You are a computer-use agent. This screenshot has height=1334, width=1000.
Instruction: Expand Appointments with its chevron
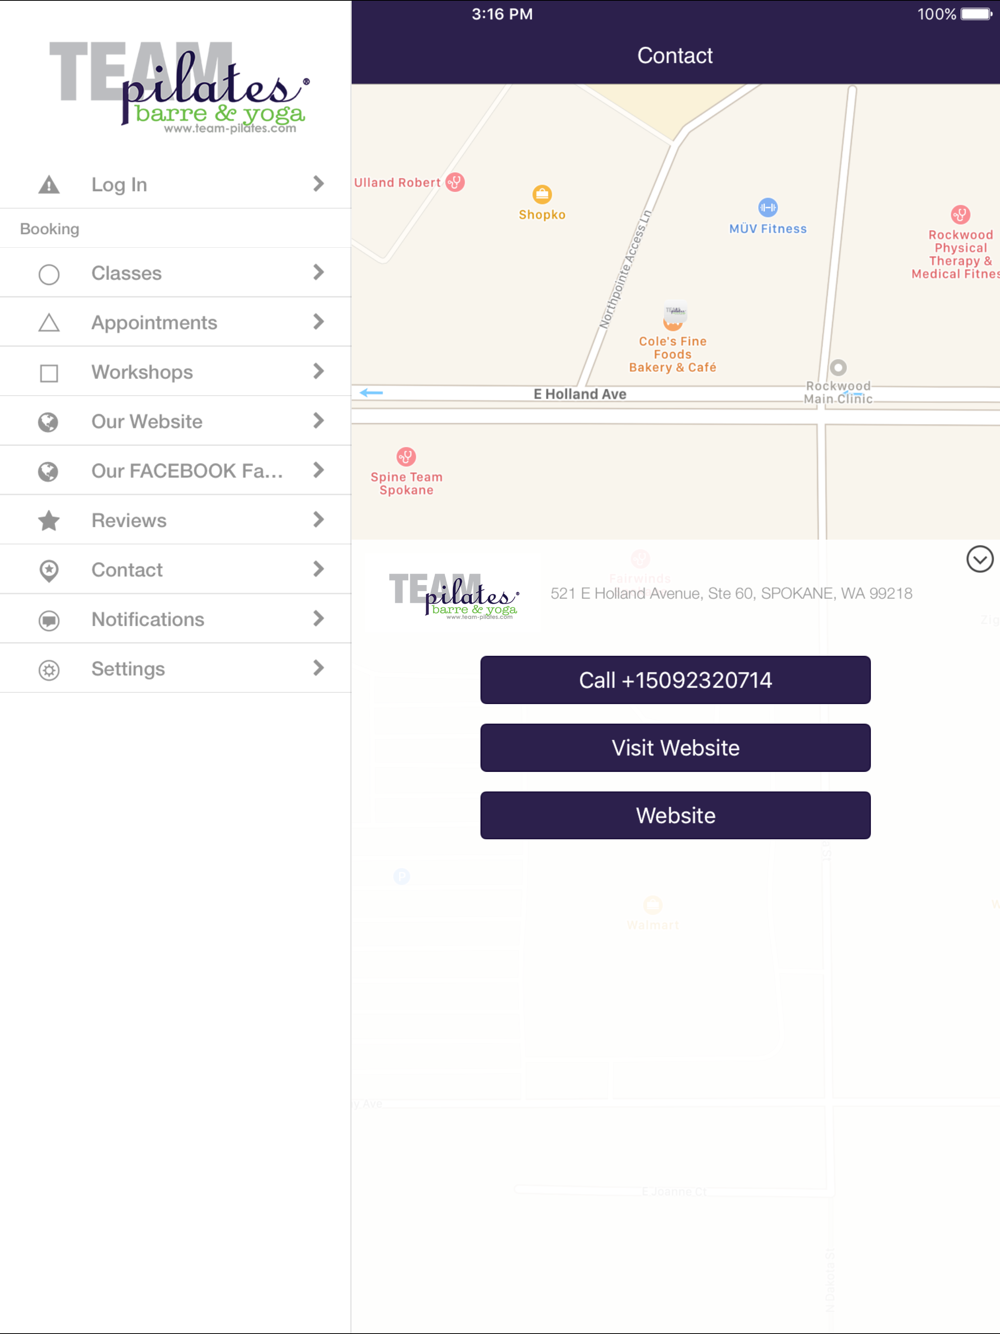point(318,322)
